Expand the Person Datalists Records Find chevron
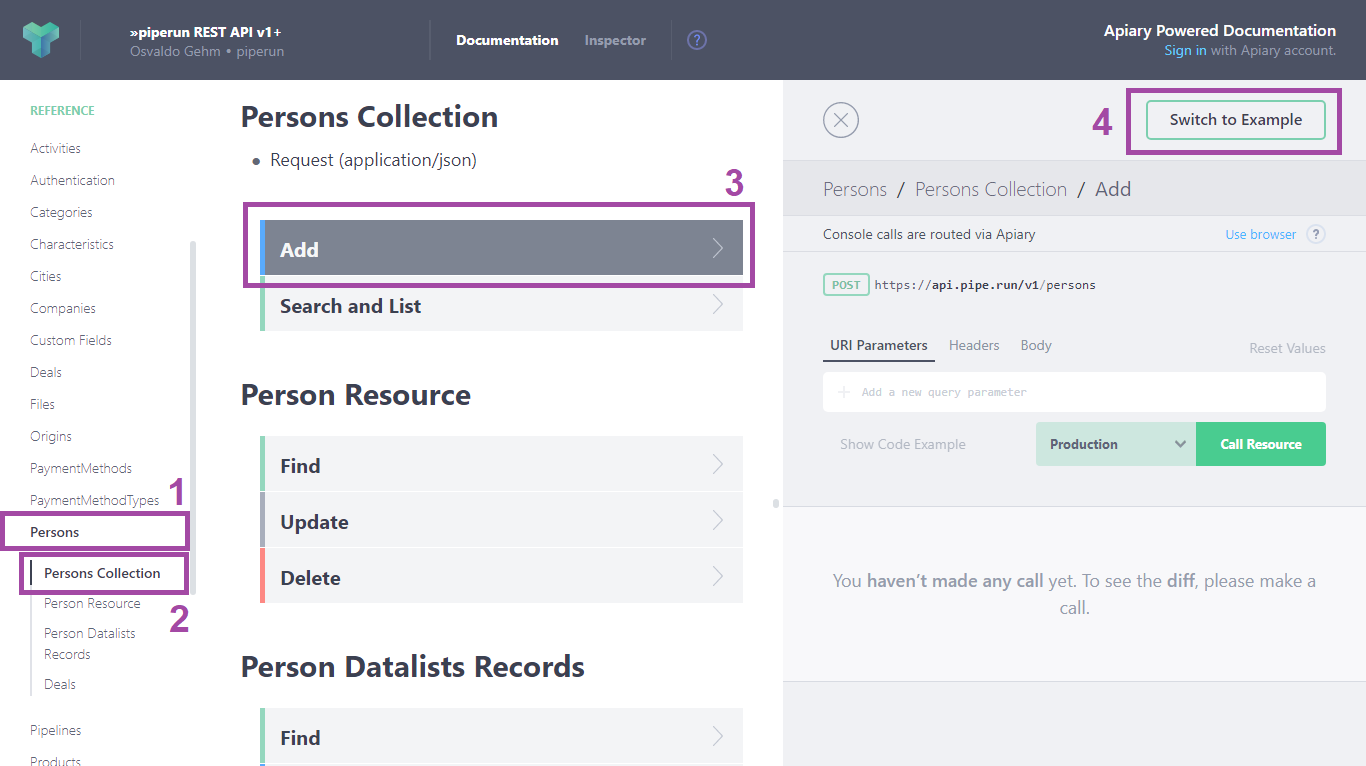Viewport: 1366px width, 766px height. [x=718, y=736]
